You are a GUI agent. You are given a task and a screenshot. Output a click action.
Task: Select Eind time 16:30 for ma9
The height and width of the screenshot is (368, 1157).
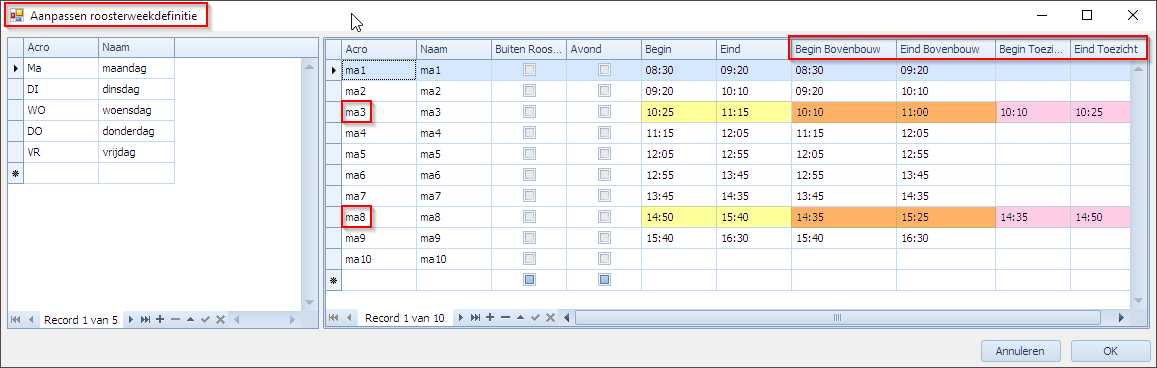click(753, 238)
